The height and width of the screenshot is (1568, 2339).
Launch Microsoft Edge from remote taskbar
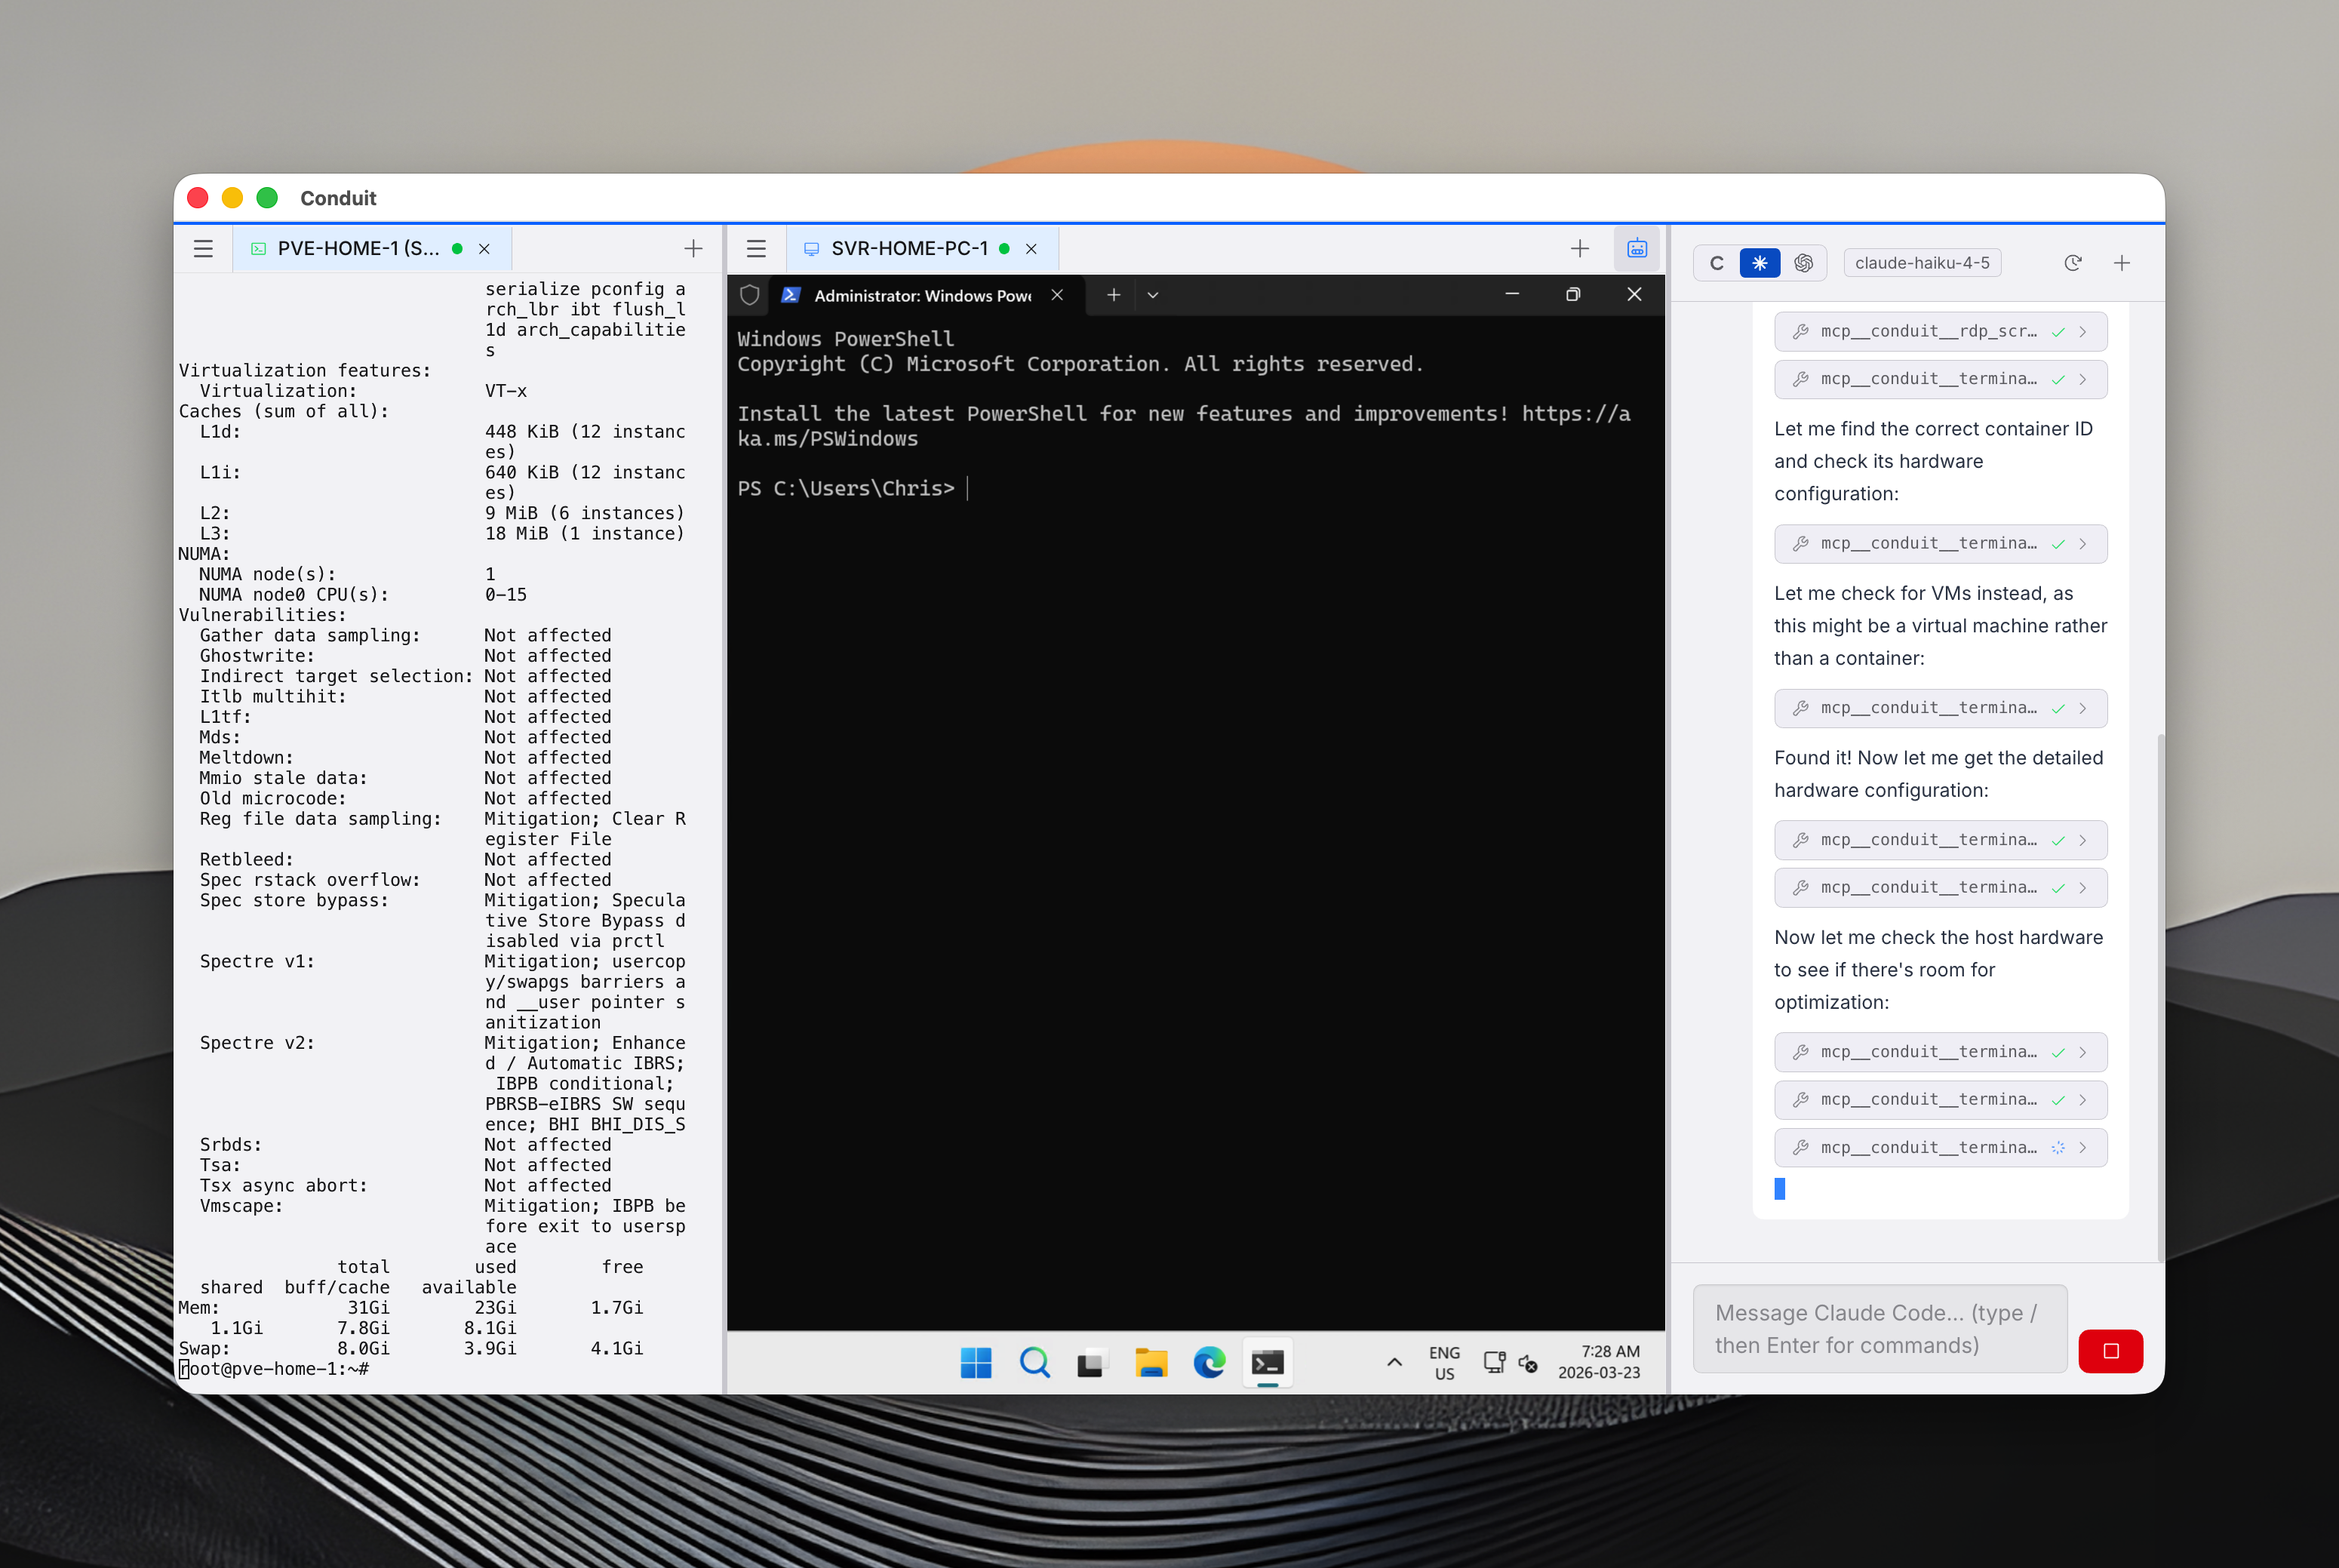tap(1209, 1362)
